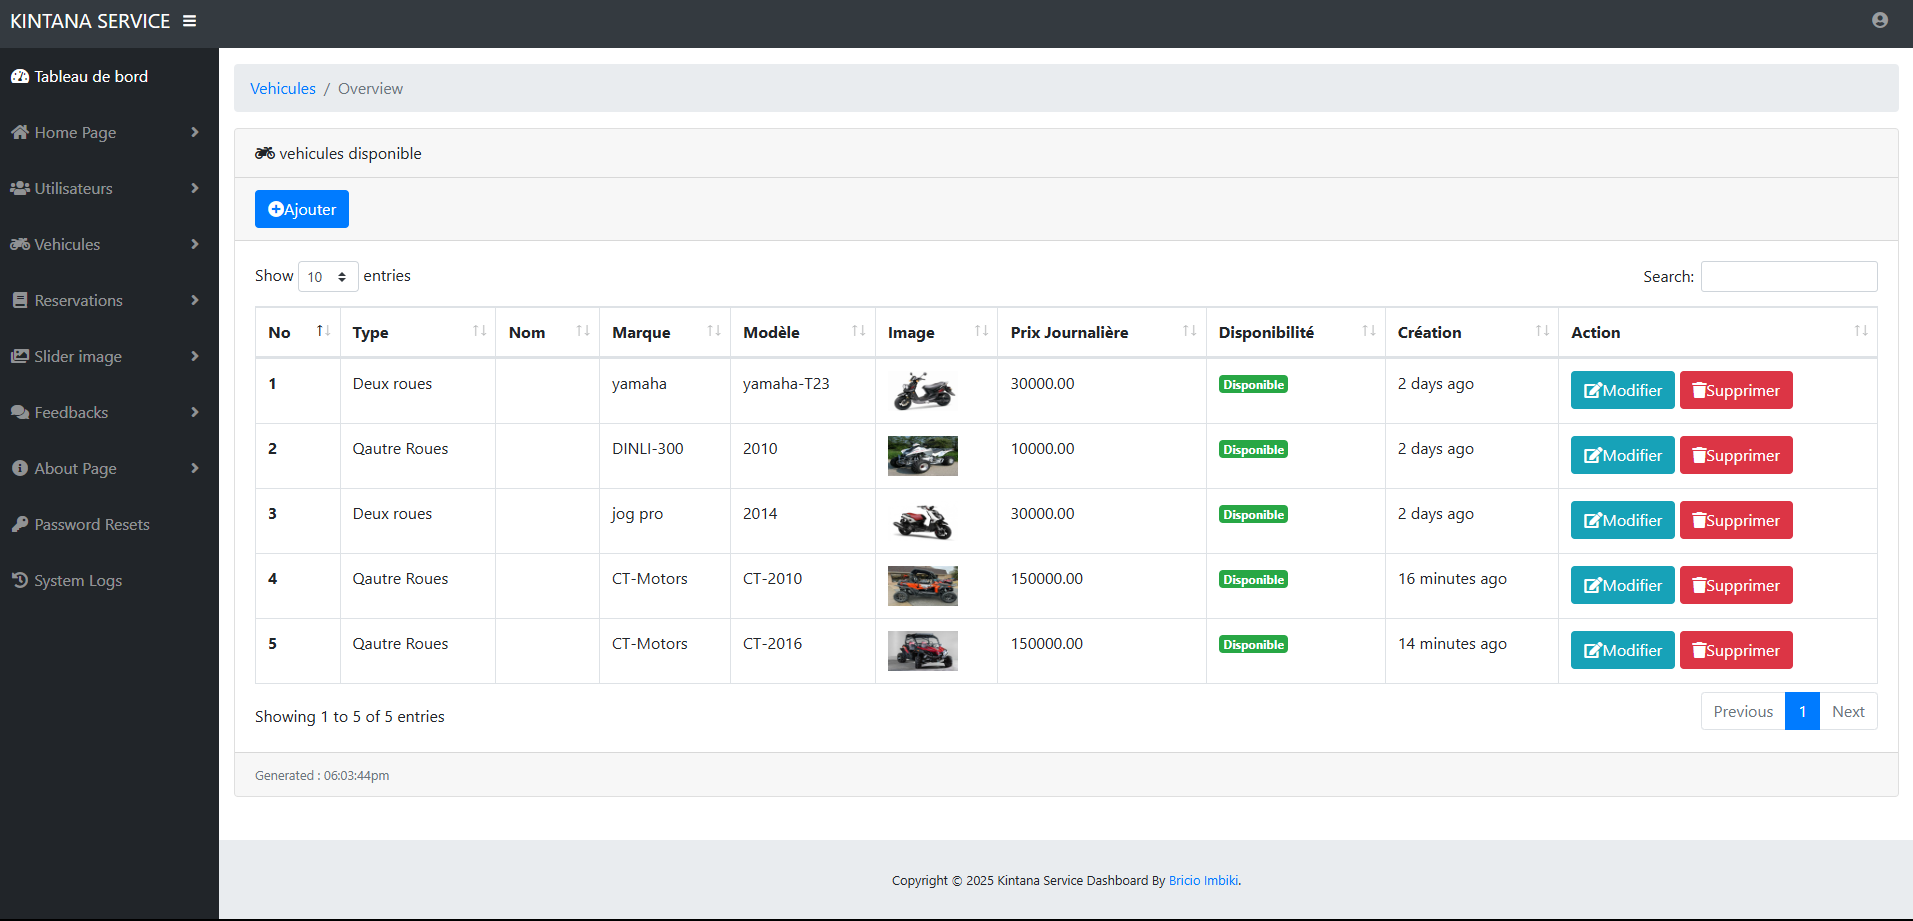Click Vehicules in the breadcrumb

[282, 88]
